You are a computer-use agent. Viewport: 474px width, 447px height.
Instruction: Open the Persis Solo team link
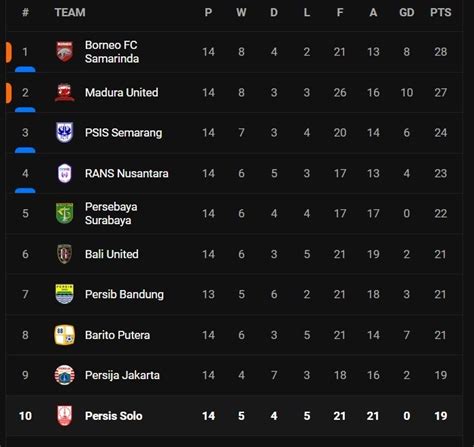pyautogui.click(x=114, y=416)
